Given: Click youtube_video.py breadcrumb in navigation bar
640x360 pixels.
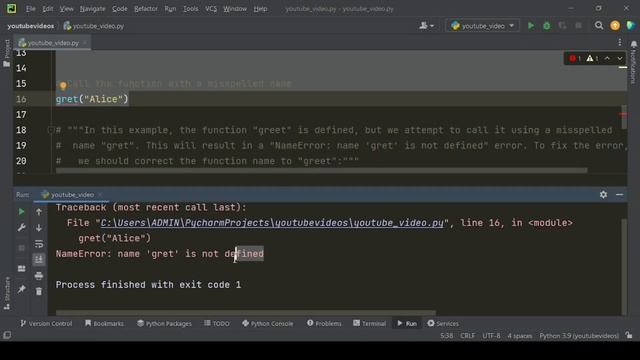Looking at the screenshot, I should click(94, 26).
